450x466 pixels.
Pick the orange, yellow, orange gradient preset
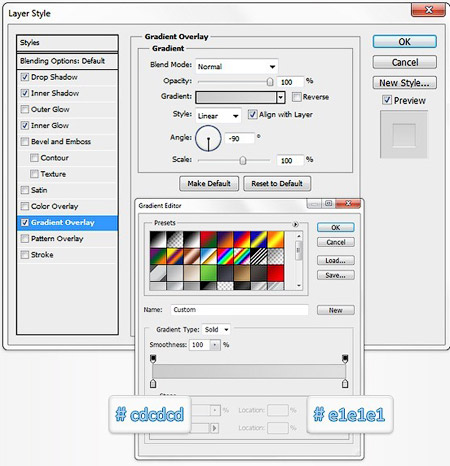276,239
